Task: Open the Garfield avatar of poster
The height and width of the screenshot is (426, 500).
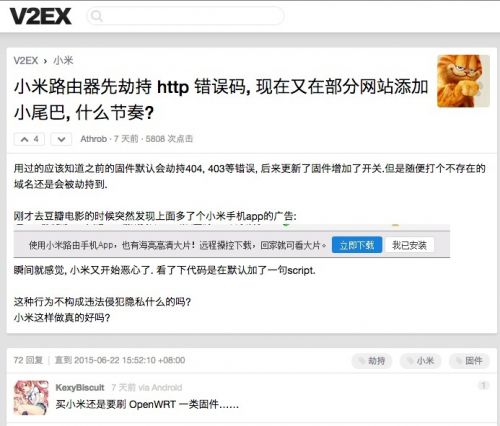Action: [x=463, y=81]
